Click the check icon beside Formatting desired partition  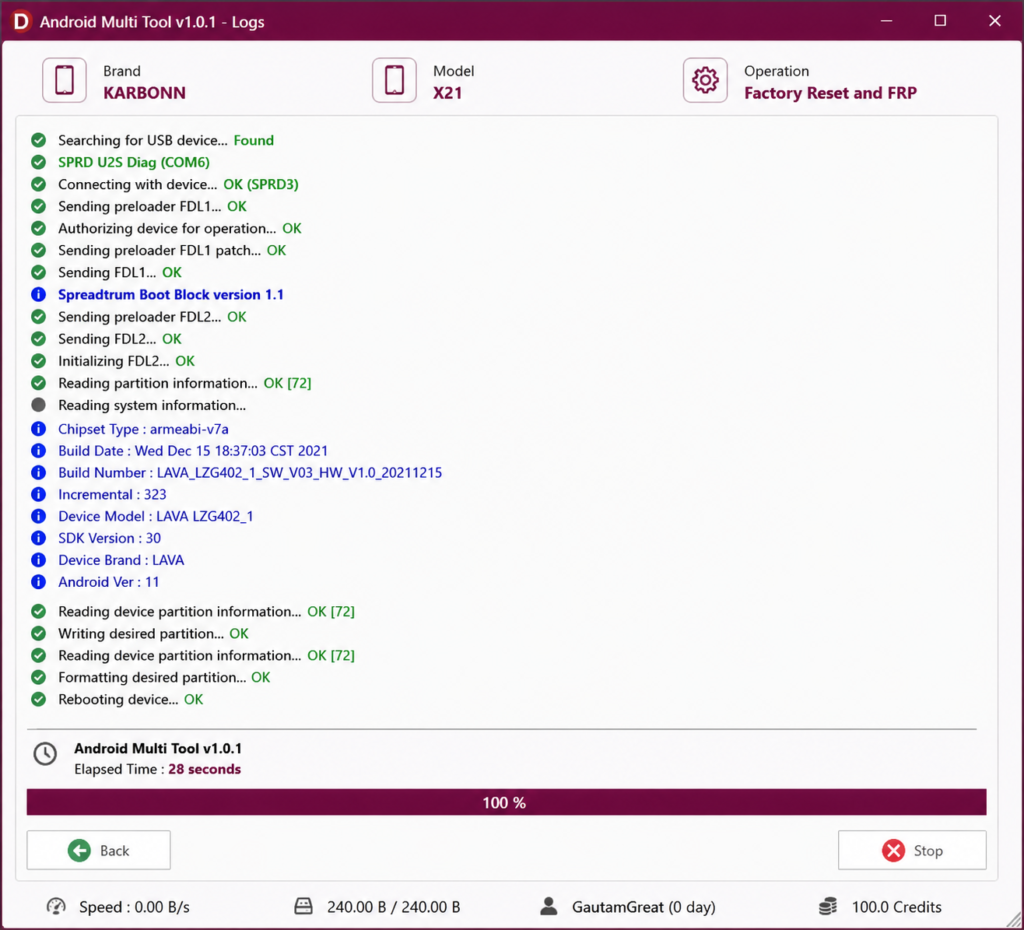pyautogui.click(x=39, y=677)
